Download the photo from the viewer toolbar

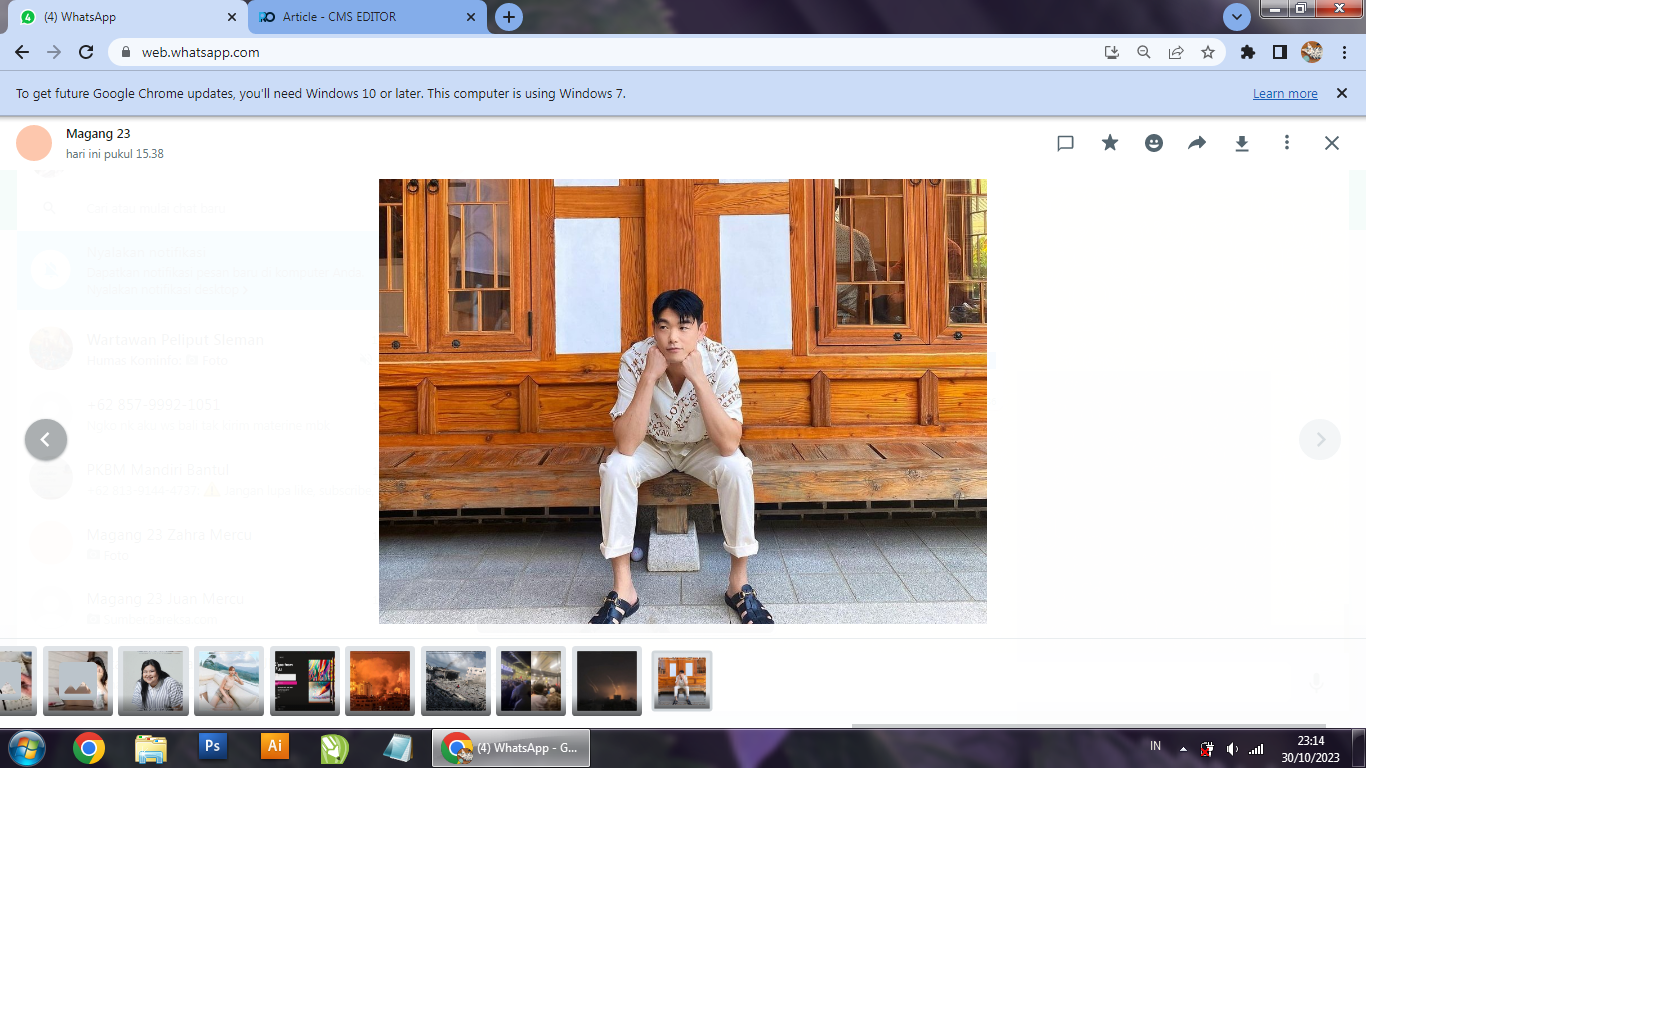[1241, 143]
